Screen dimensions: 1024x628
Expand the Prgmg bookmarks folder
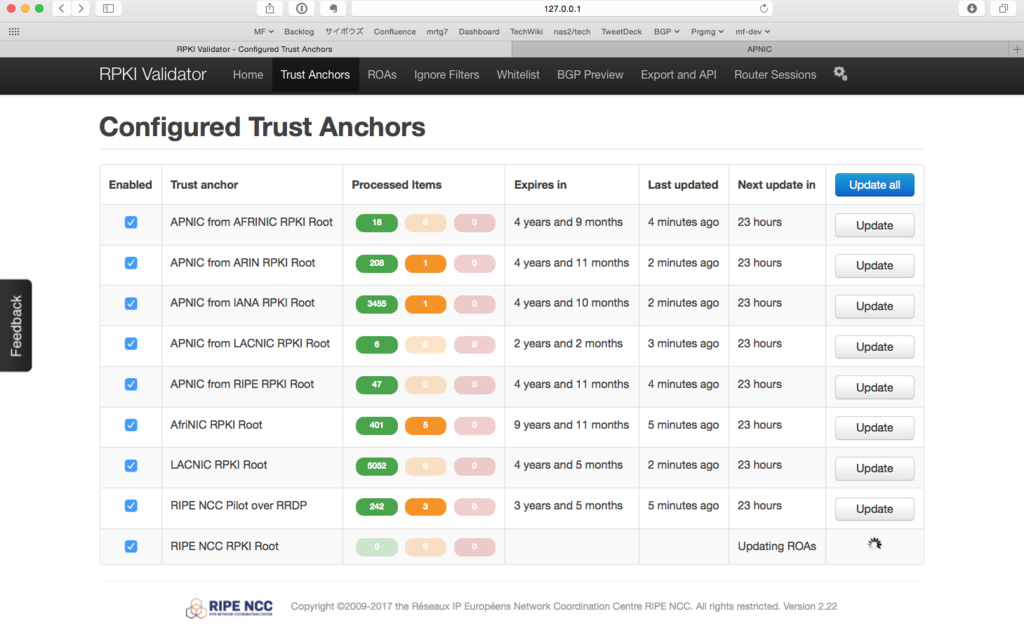pos(707,31)
